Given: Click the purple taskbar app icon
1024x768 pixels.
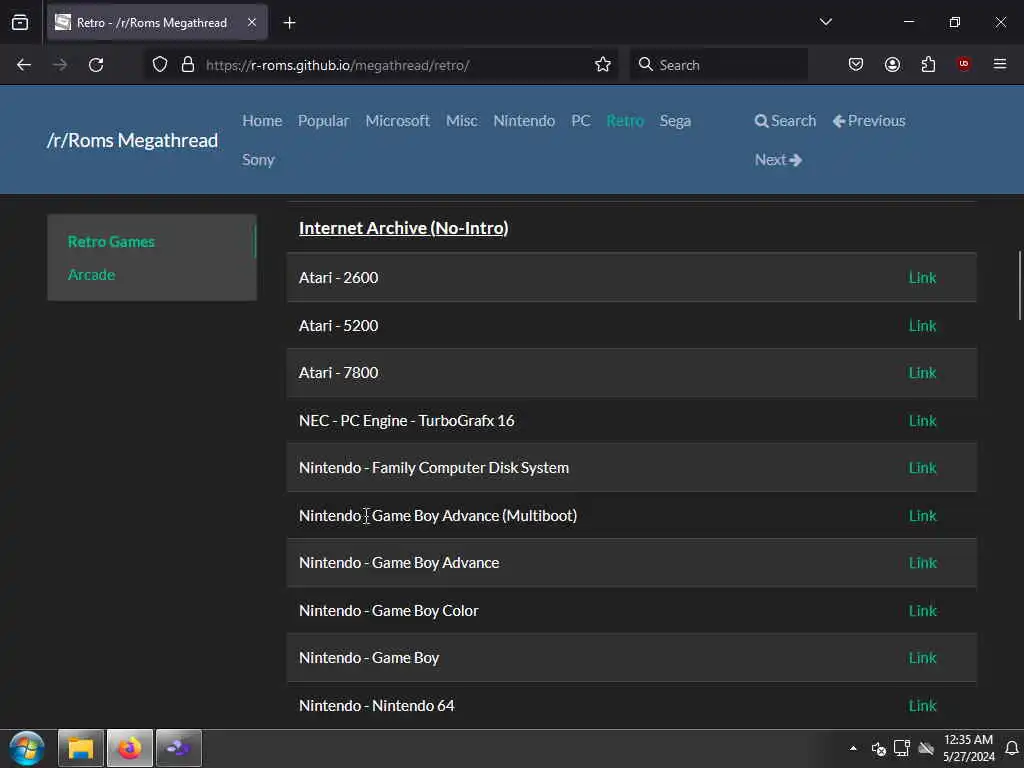Looking at the screenshot, I should pos(179,748).
